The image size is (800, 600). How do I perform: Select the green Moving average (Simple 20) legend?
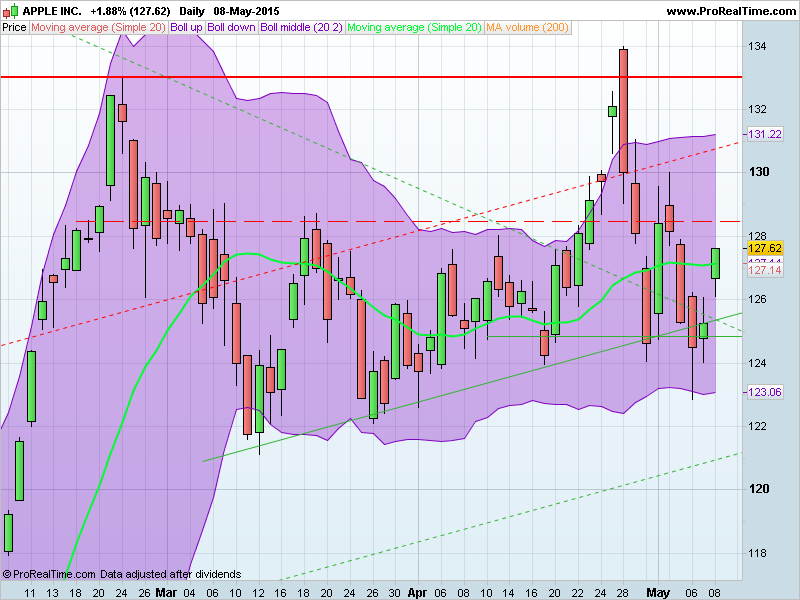[414, 28]
